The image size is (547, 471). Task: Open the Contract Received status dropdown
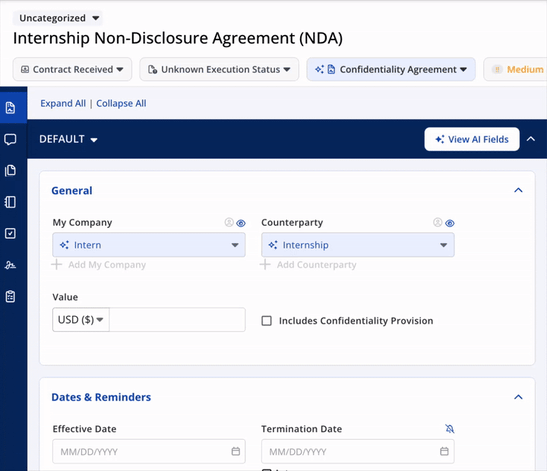(72, 69)
